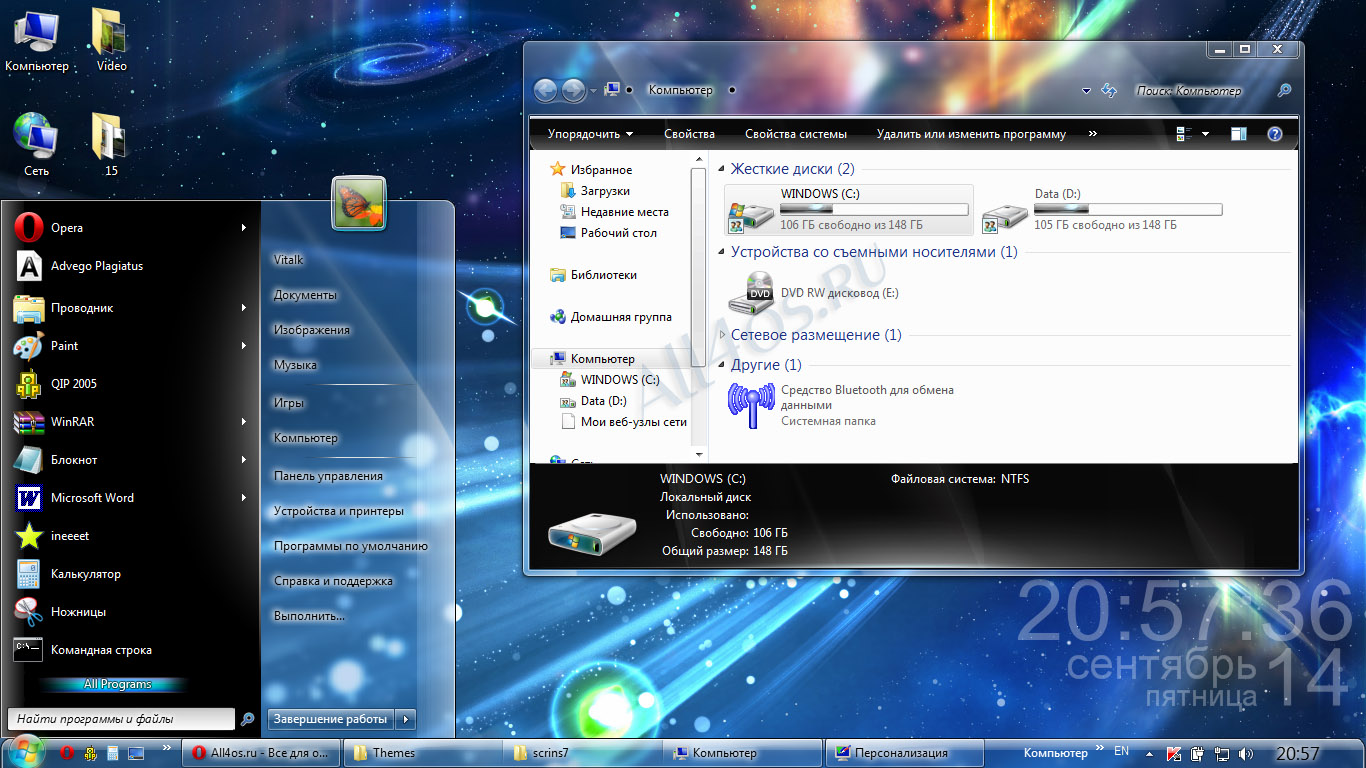
Task: Click the WINDOWS (C:) usage bar
Action: pyautogui.click(x=874, y=210)
